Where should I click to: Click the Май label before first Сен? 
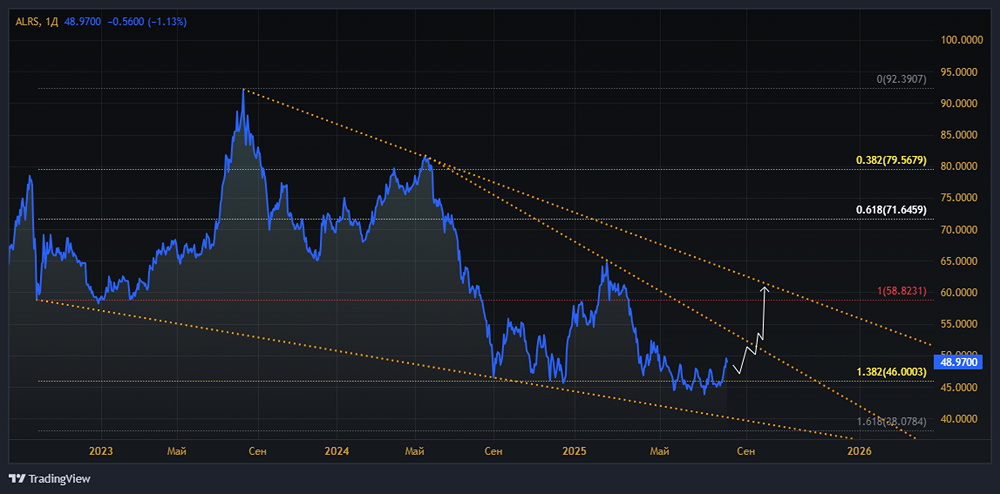coord(177,452)
